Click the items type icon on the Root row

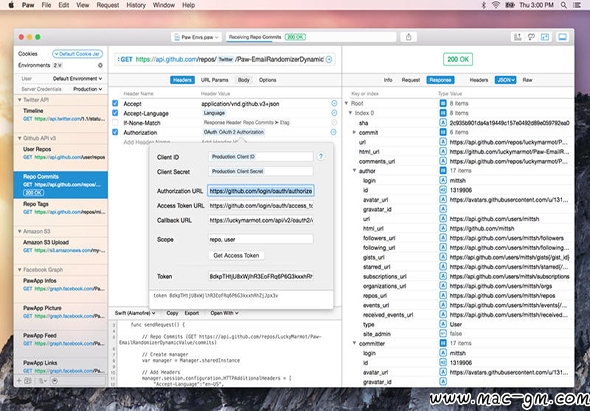[x=443, y=103]
